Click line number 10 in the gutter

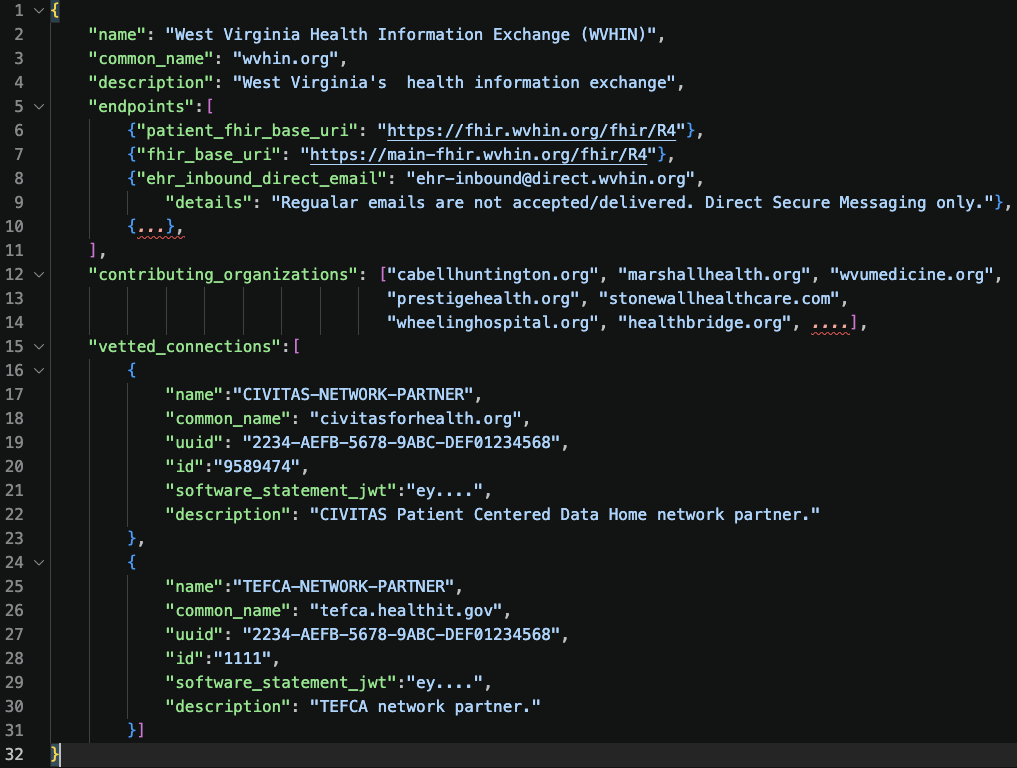coord(14,226)
